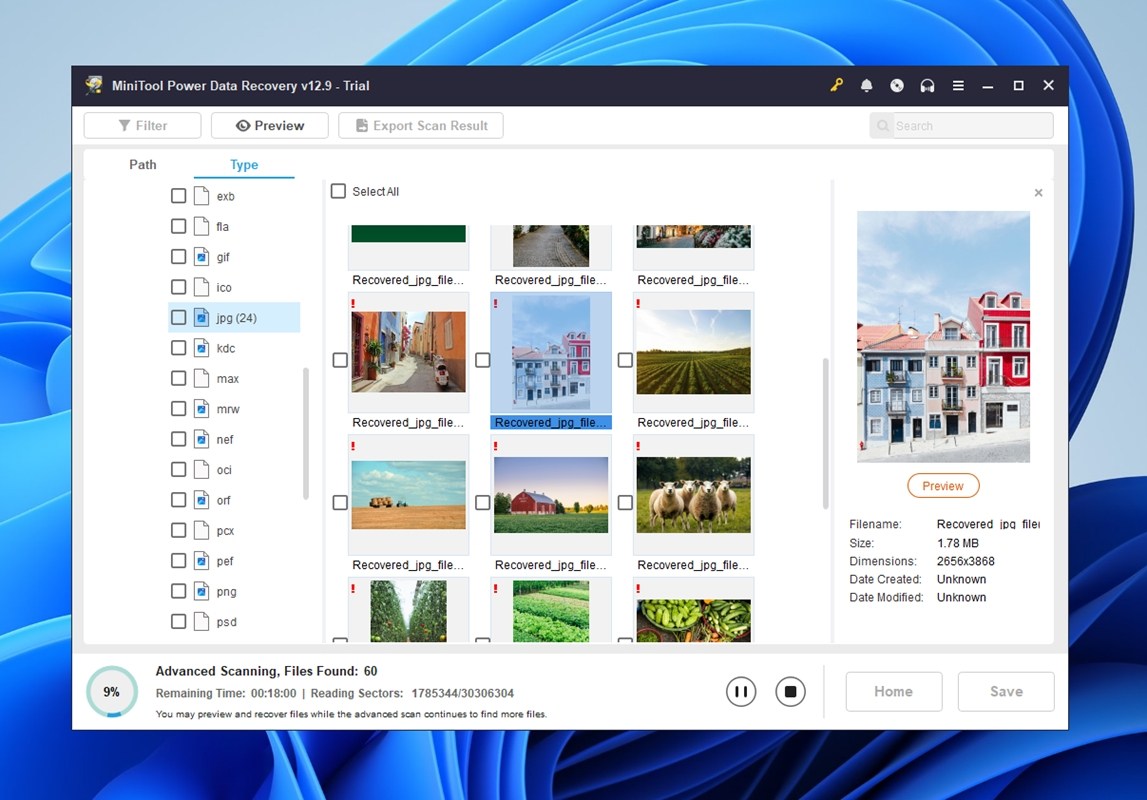The image size is (1147, 800).
Task: Click the nef file type icon
Action: 201,439
